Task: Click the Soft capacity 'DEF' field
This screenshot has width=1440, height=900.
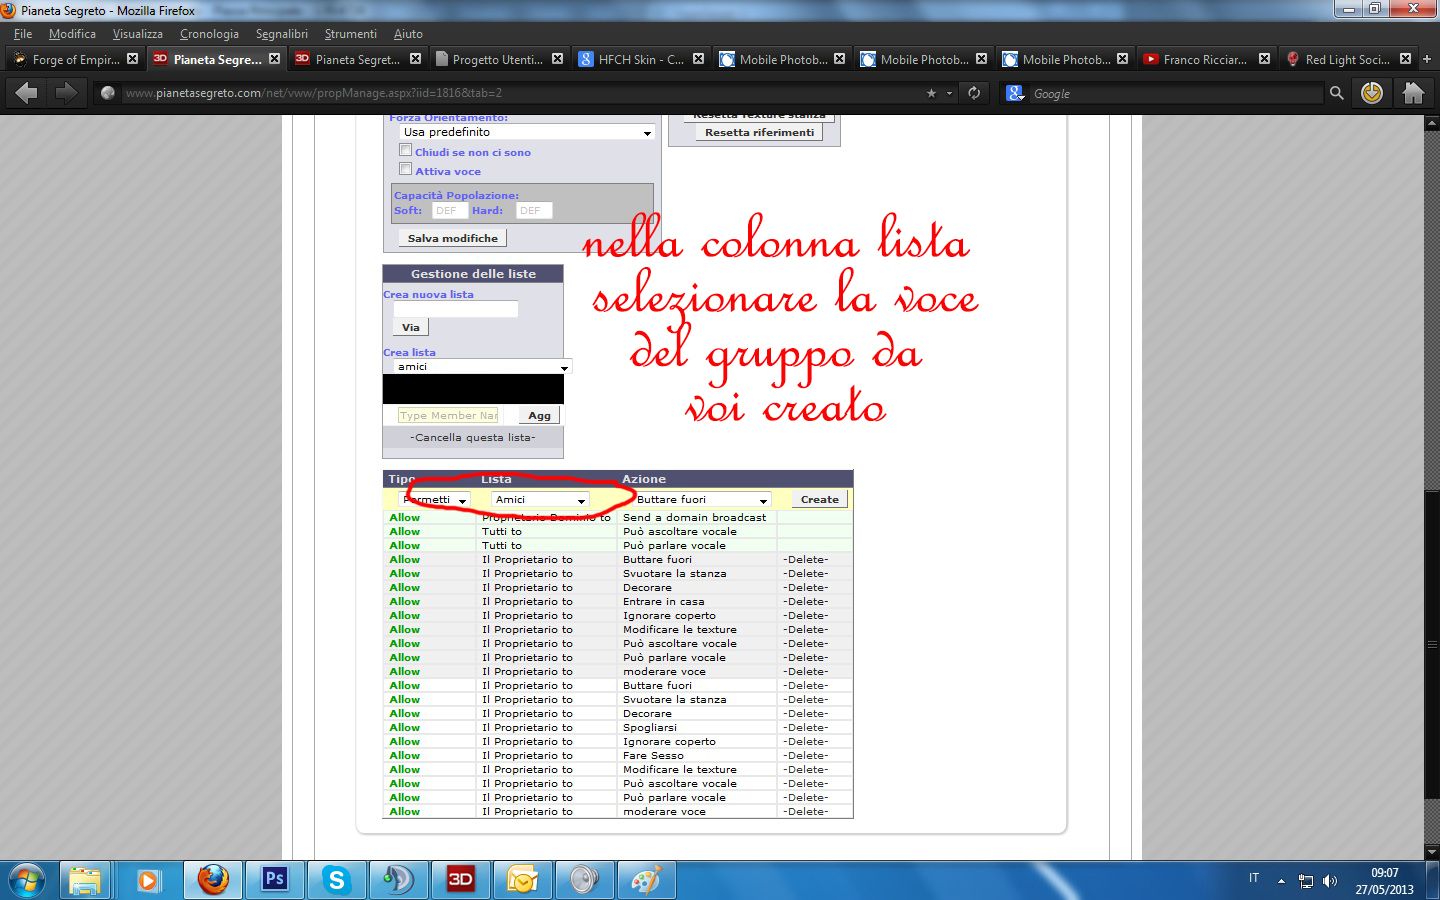Action: pos(449,211)
